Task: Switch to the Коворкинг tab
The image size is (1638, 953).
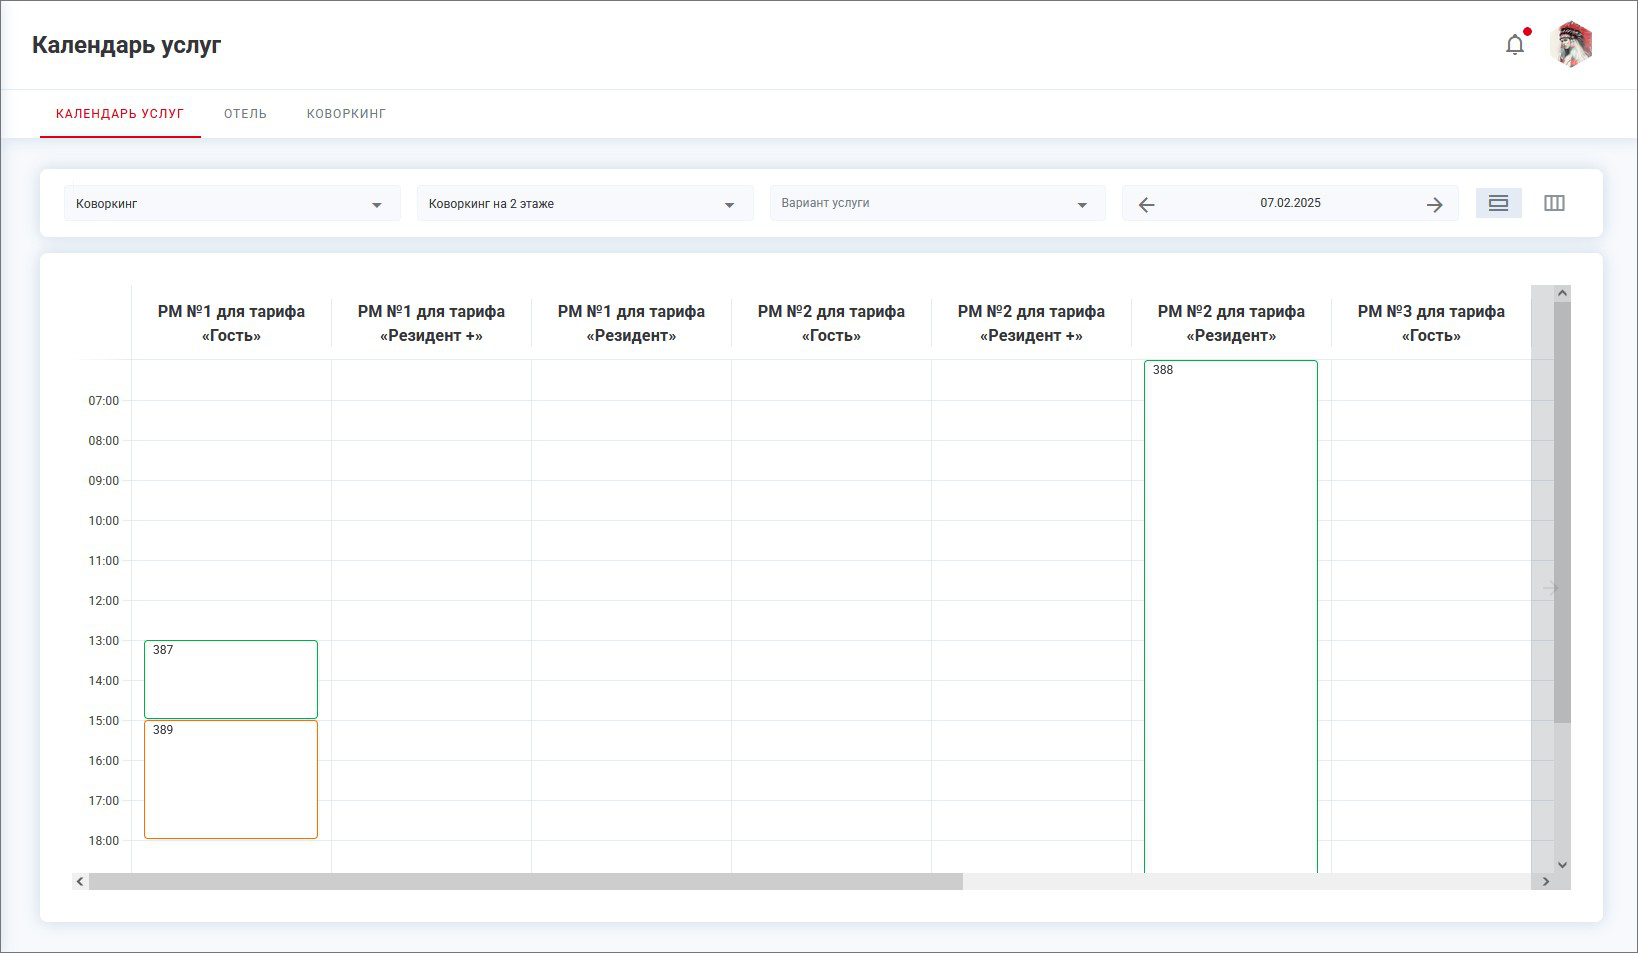Action: [x=346, y=114]
